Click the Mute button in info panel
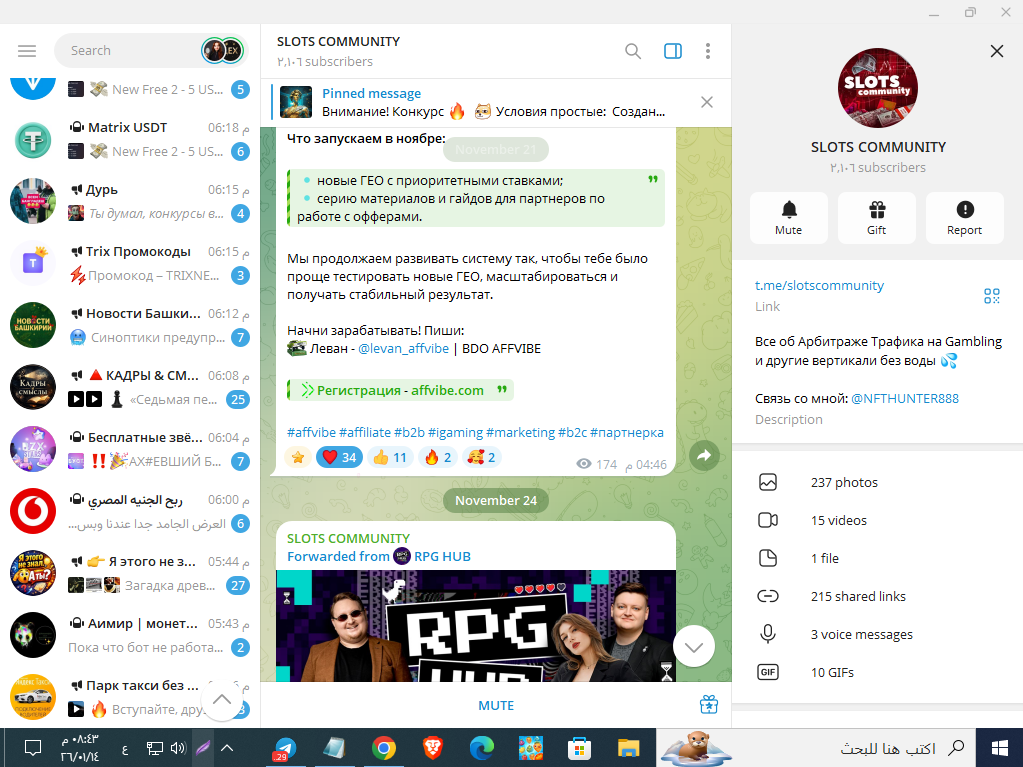This screenshot has width=1023, height=767. click(x=789, y=218)
